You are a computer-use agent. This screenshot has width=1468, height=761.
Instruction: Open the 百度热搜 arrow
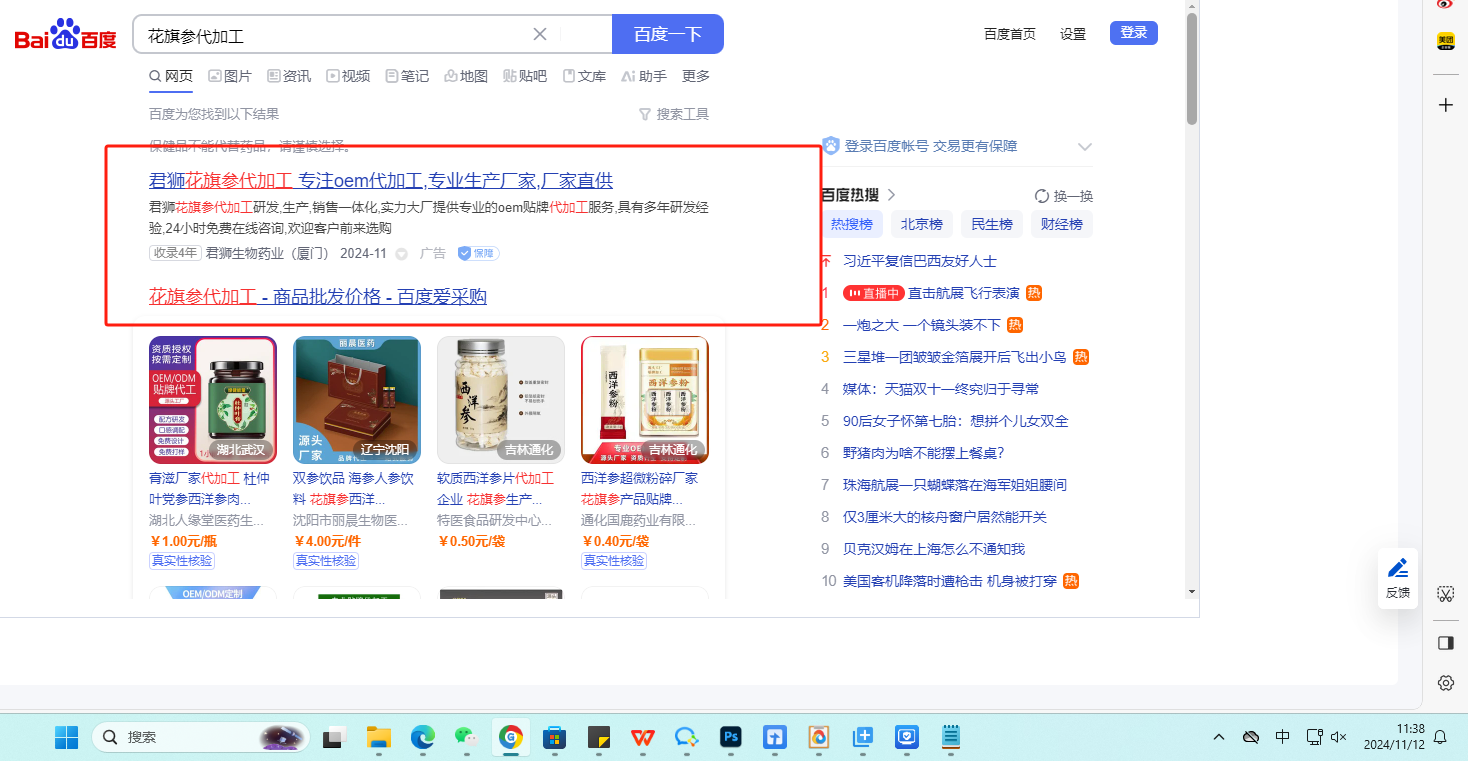point(891,195)
